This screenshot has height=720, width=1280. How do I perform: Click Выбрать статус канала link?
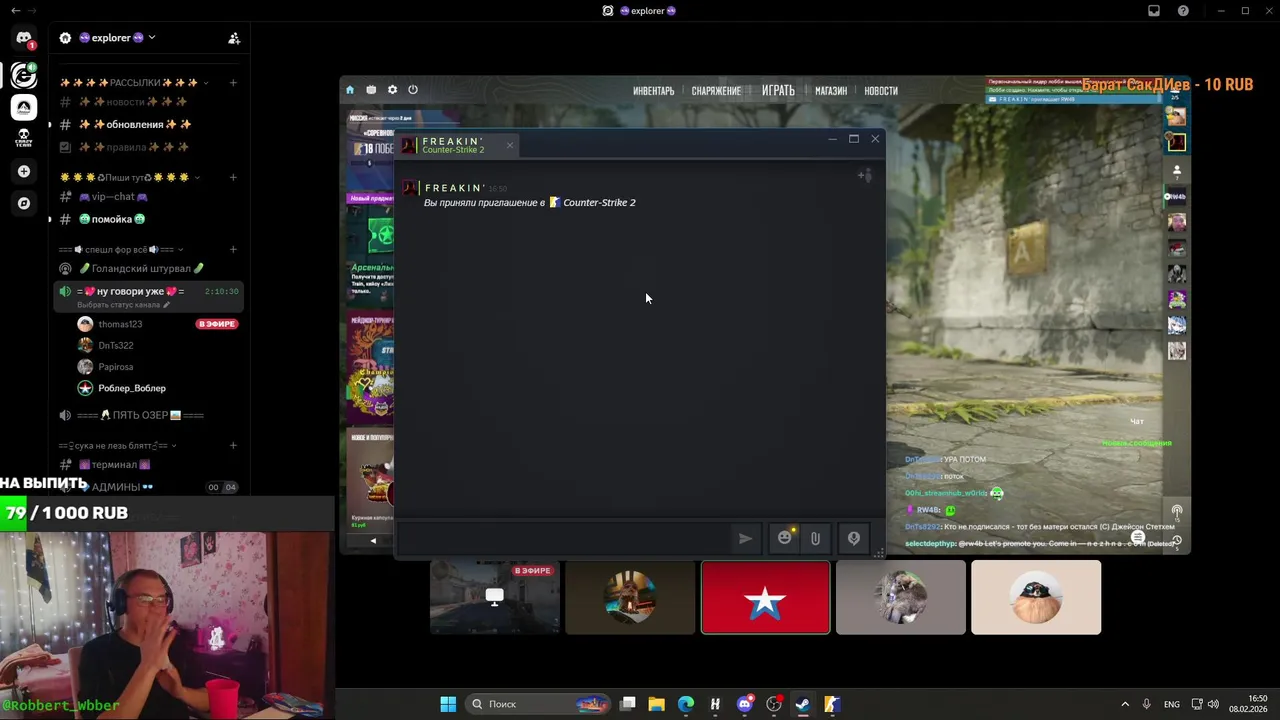coord(123,304)
